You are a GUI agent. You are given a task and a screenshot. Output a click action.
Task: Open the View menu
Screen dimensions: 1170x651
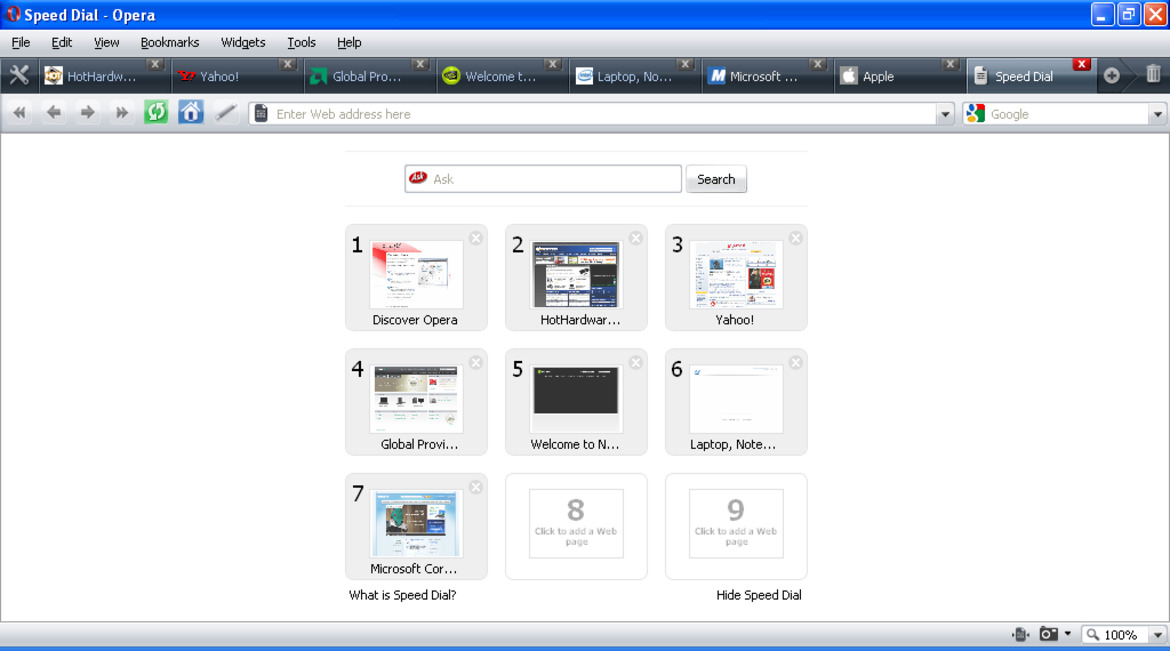pyautogui.click(x=106, y=43)
